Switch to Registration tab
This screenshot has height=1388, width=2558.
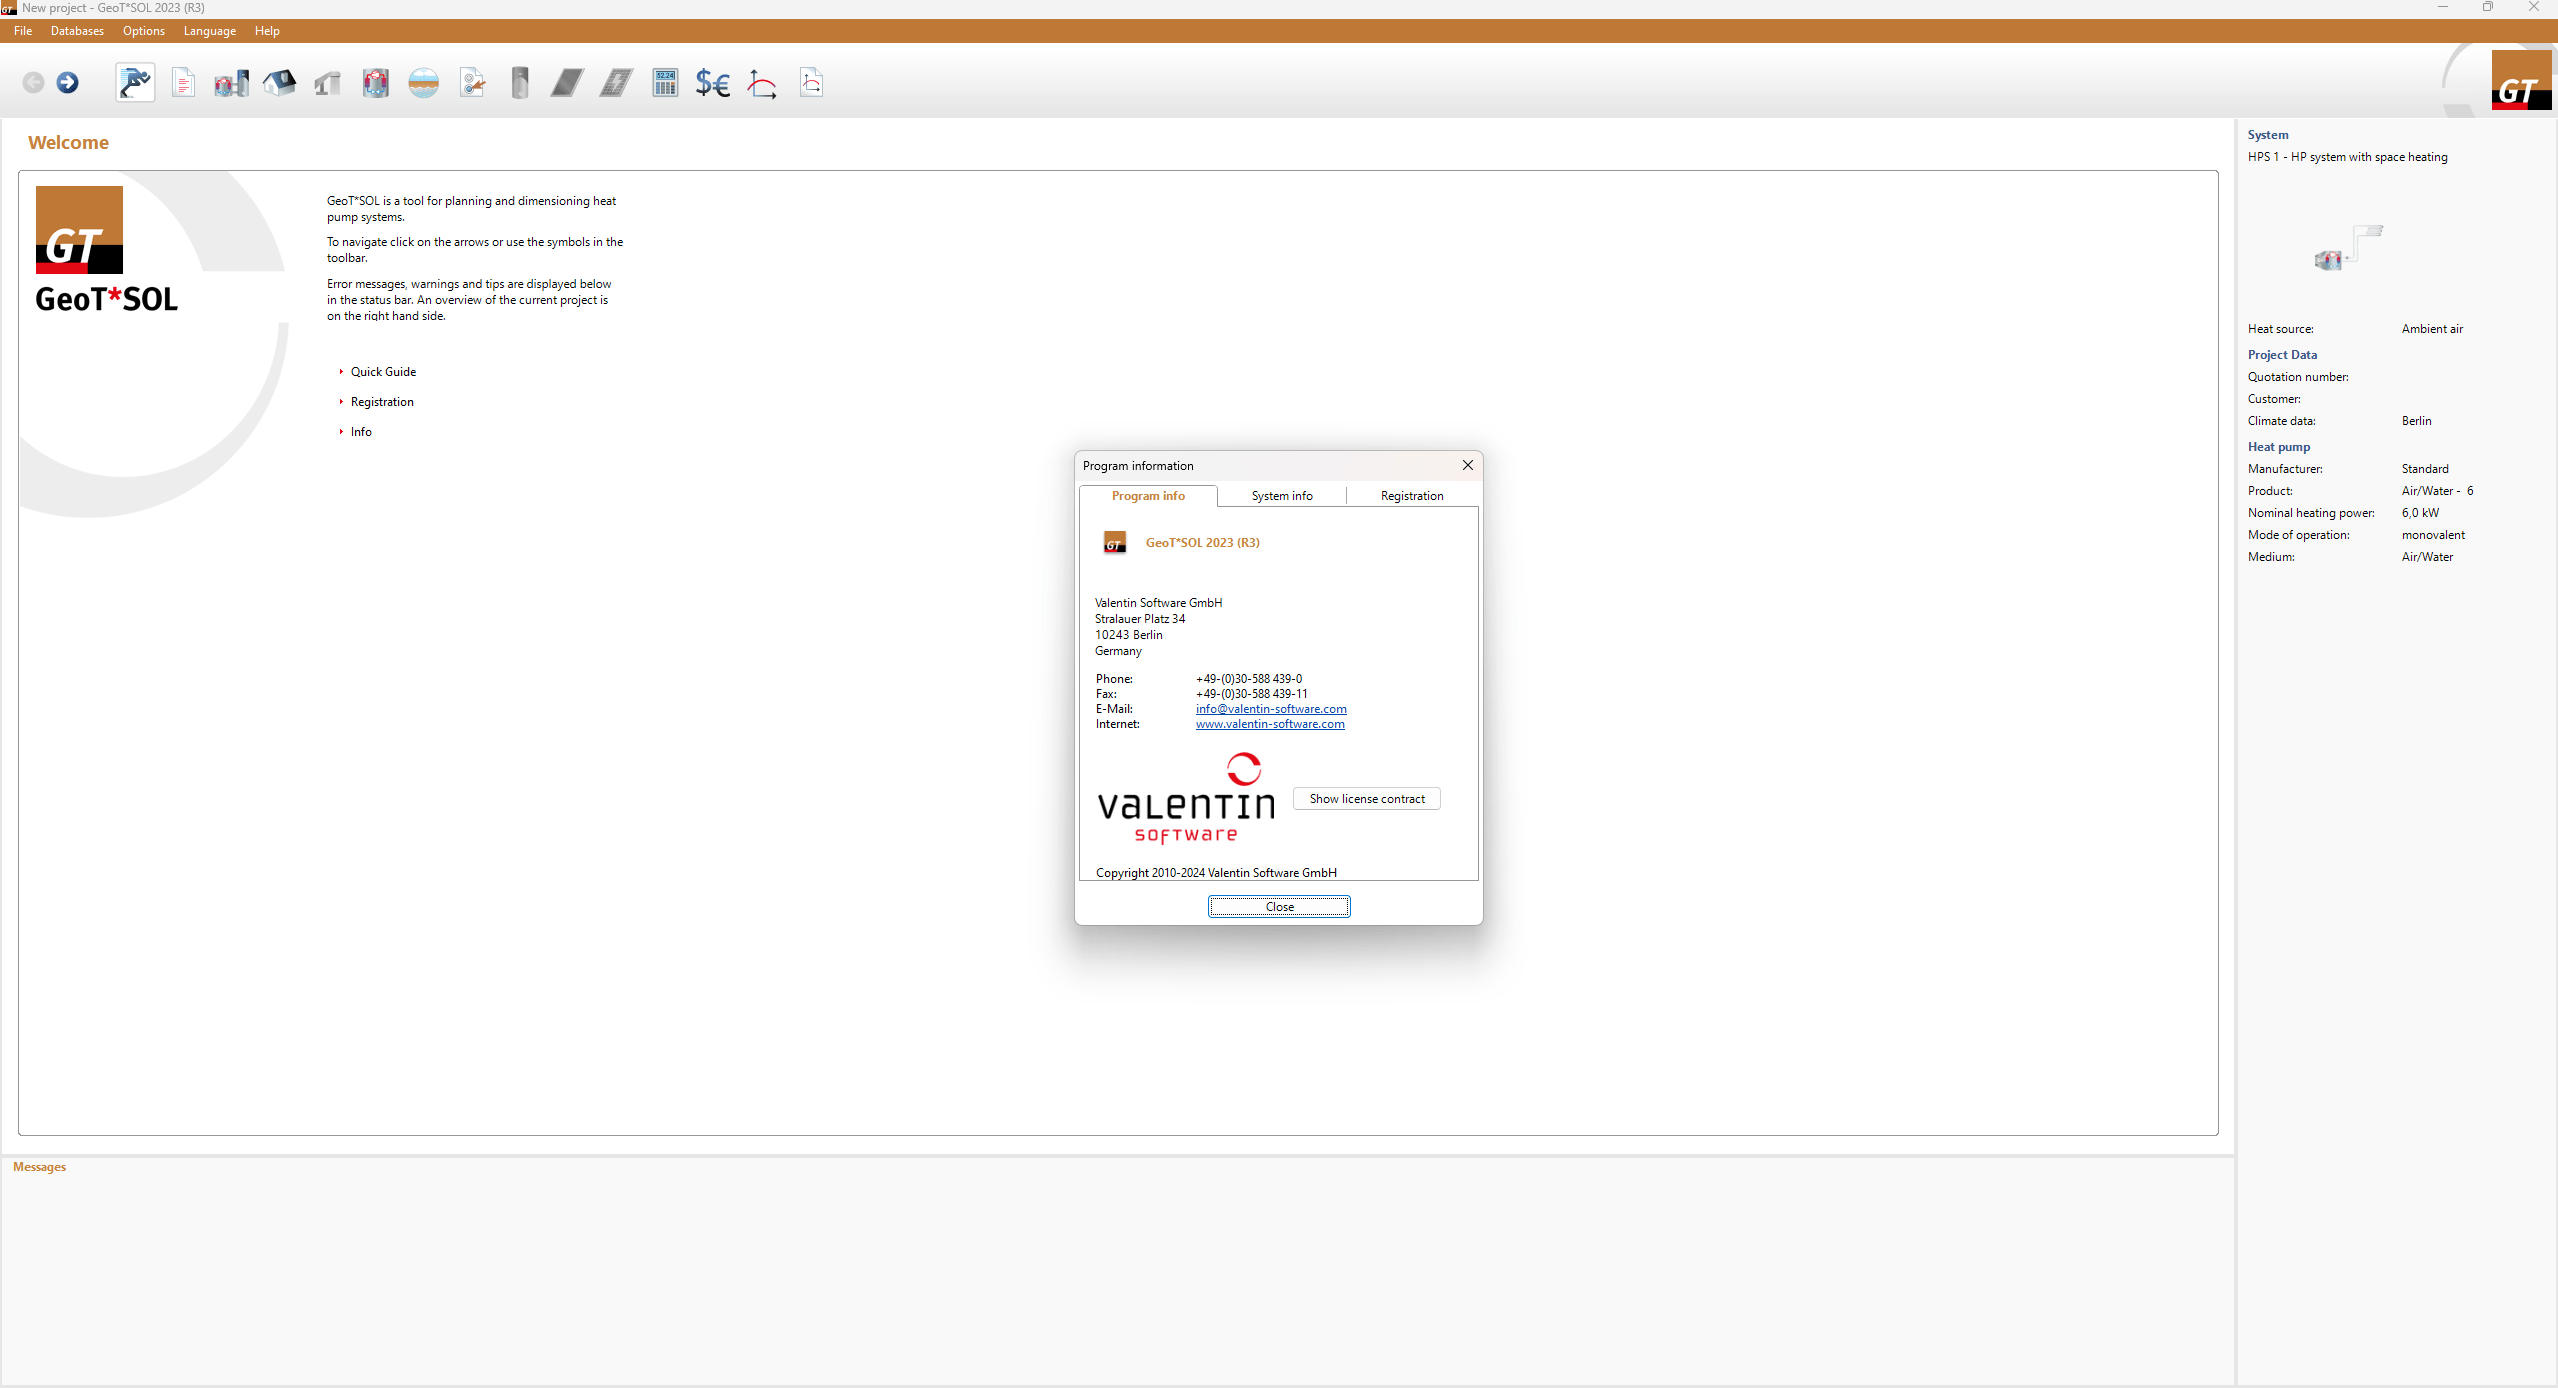point(1410,496)
